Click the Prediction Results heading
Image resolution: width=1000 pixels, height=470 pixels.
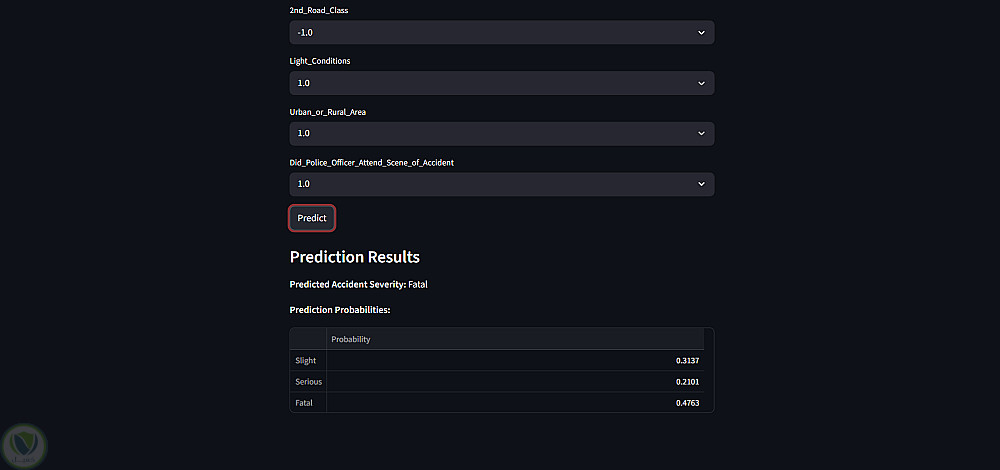click(355, 257)
